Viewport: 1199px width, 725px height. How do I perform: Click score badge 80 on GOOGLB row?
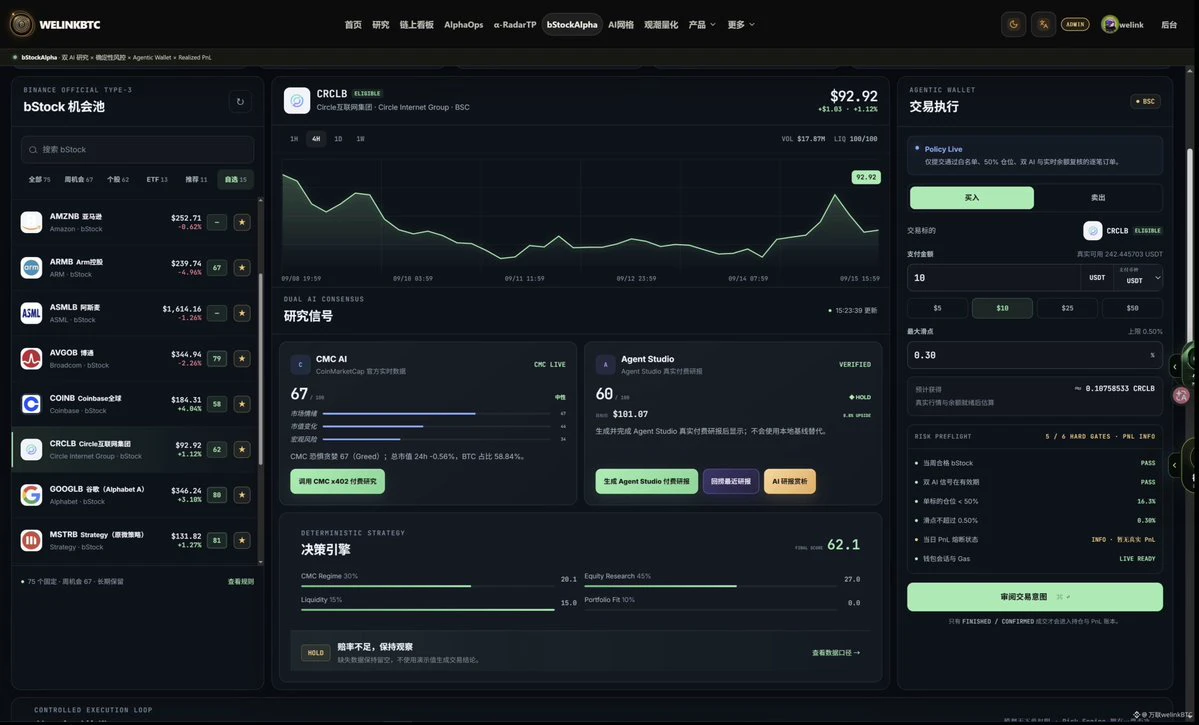(x=217, y=495)
